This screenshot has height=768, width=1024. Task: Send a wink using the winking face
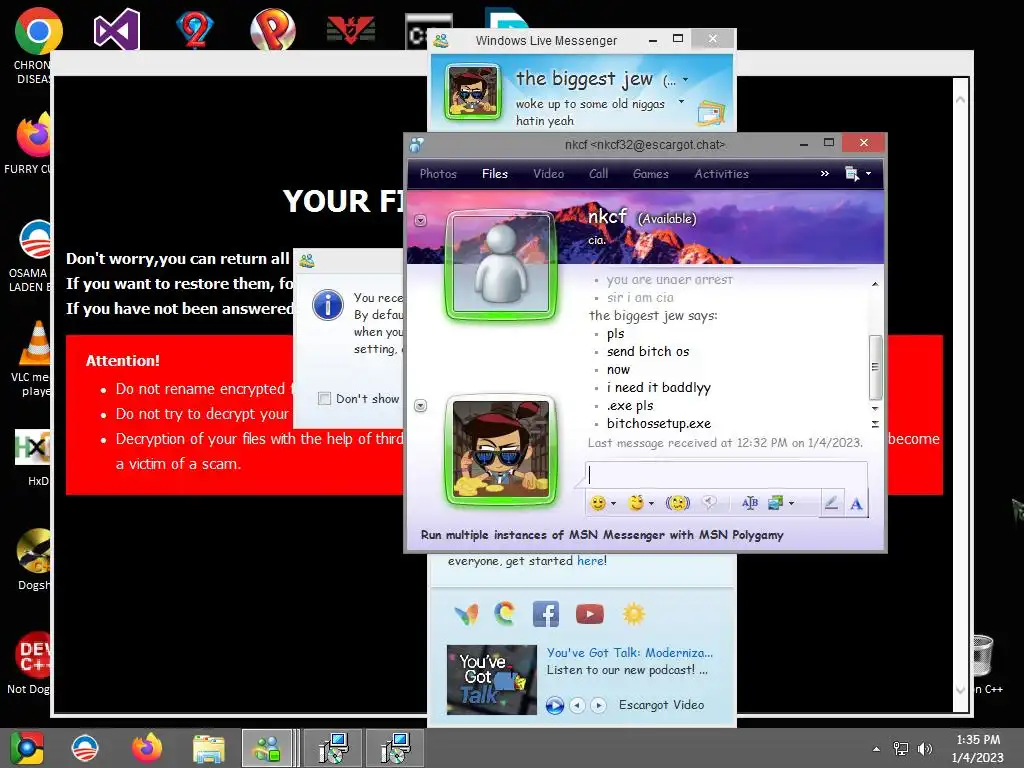point(636,502)
